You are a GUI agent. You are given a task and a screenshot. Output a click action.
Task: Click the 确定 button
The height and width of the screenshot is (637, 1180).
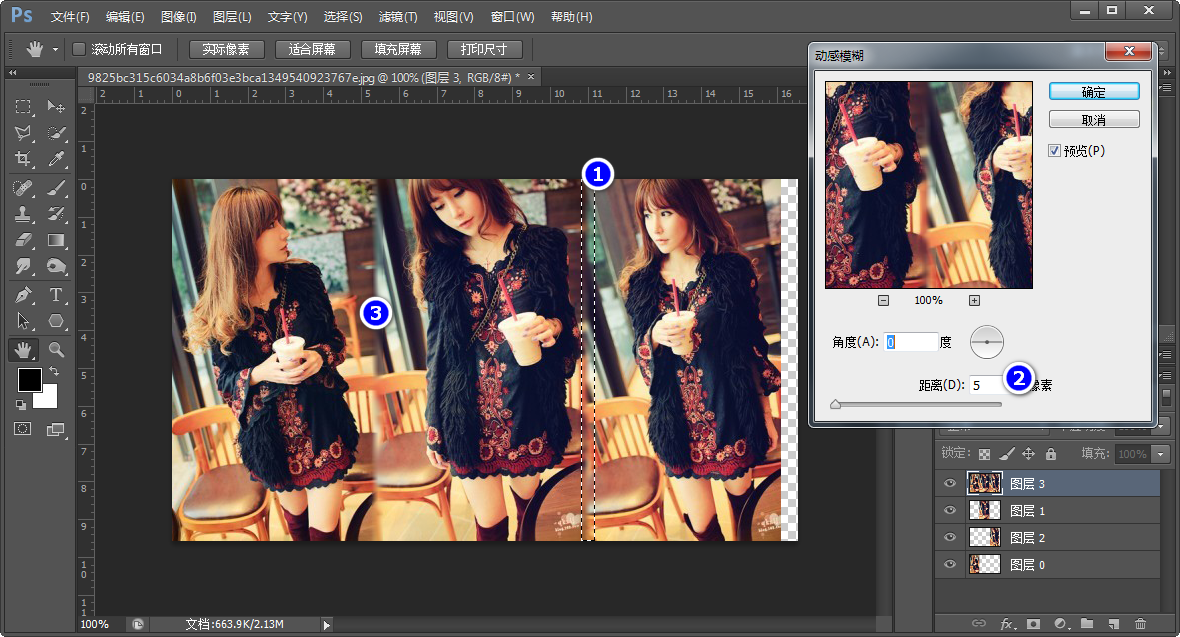click(1094, 92)
